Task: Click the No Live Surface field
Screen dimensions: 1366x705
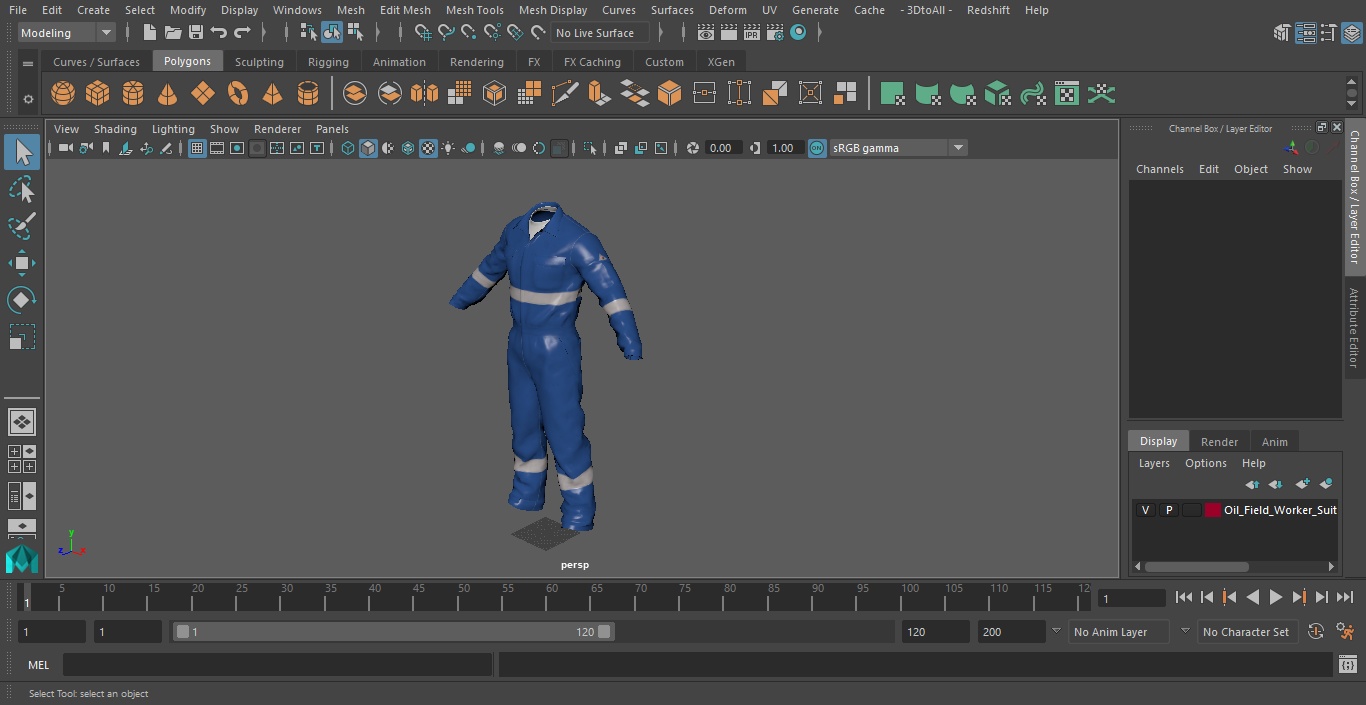Action: pyautogui.click(x=600, y=33)
